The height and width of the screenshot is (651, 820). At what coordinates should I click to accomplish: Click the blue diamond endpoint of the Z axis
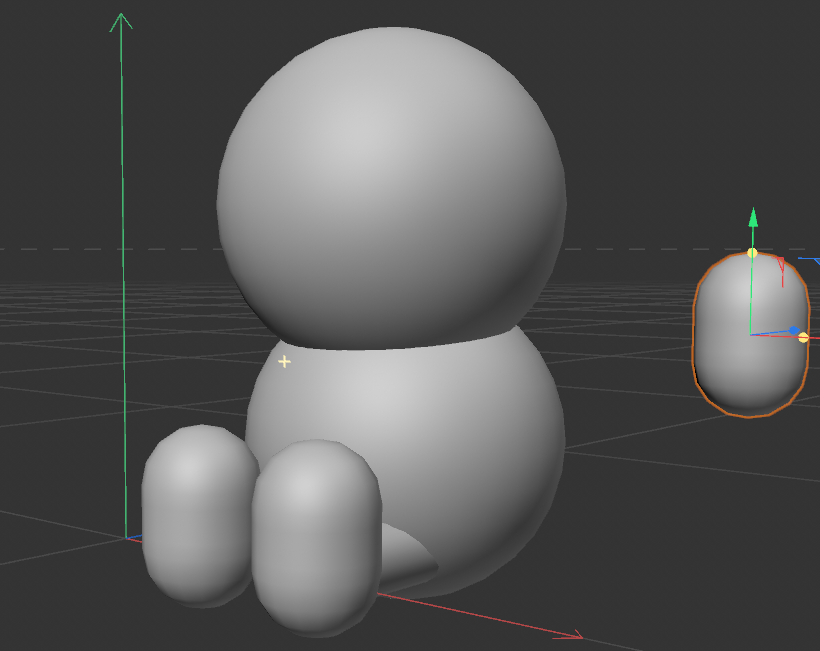(x=795, y=331)
